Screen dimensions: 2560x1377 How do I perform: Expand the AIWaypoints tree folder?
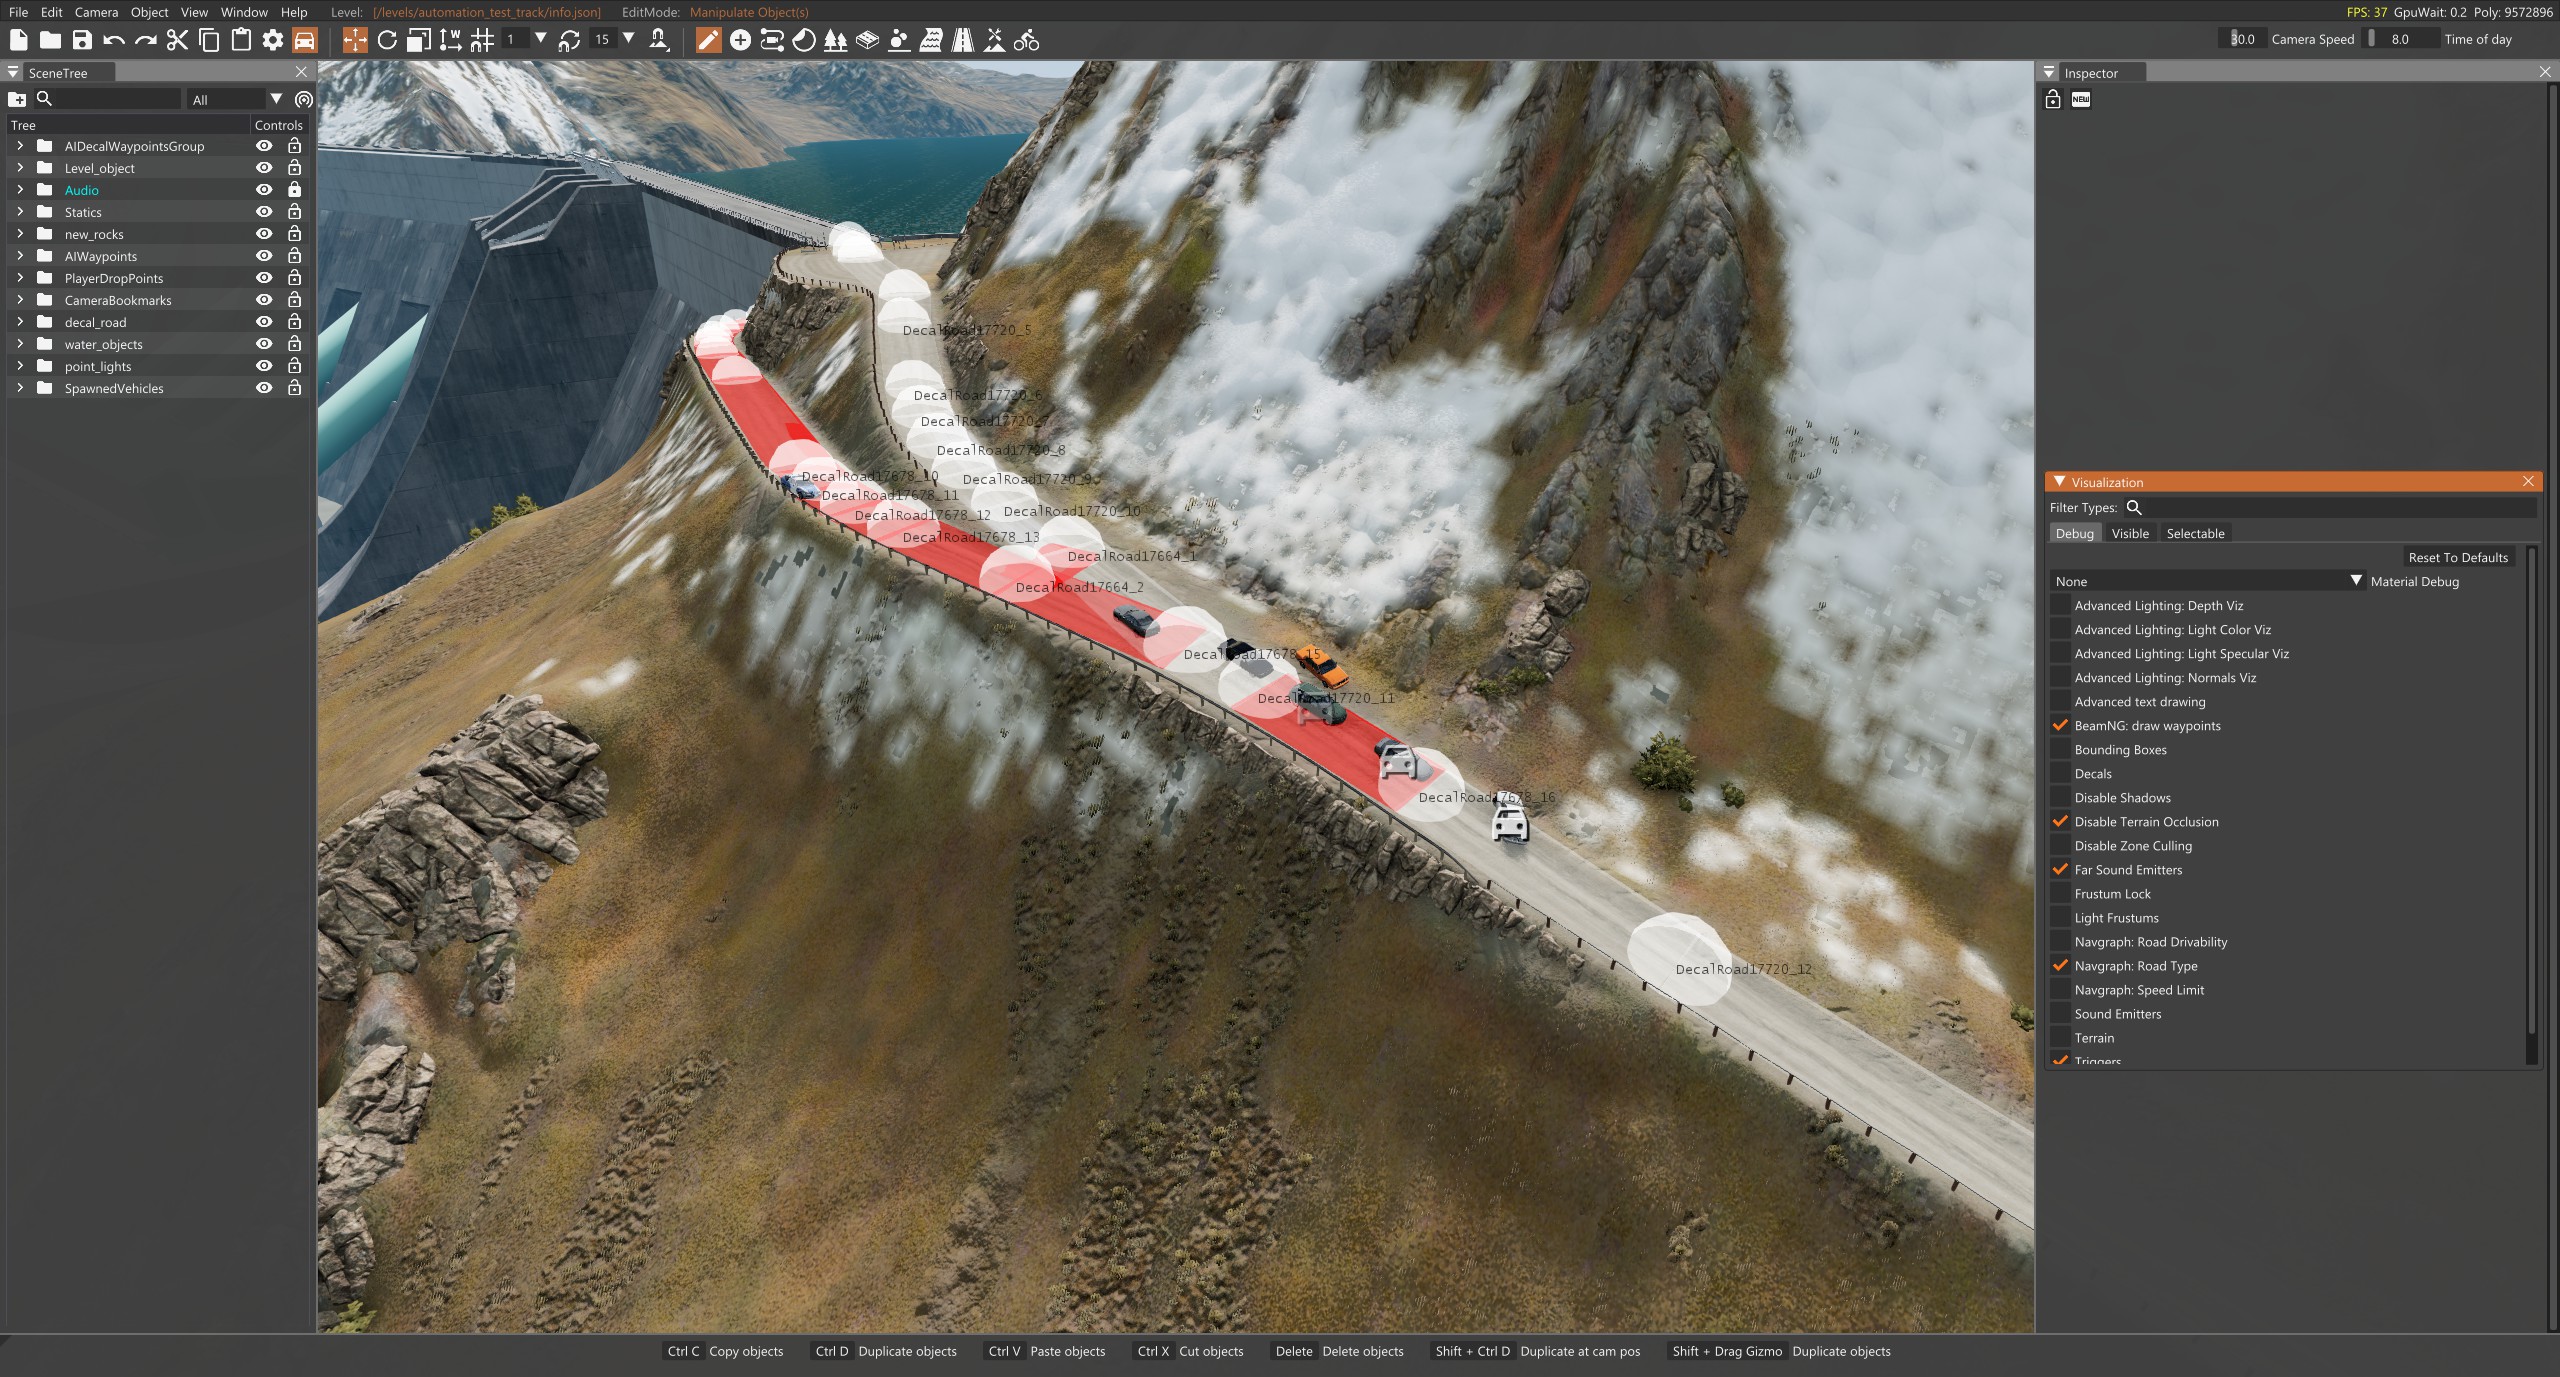pyautogui.click(x=20, y=256)
